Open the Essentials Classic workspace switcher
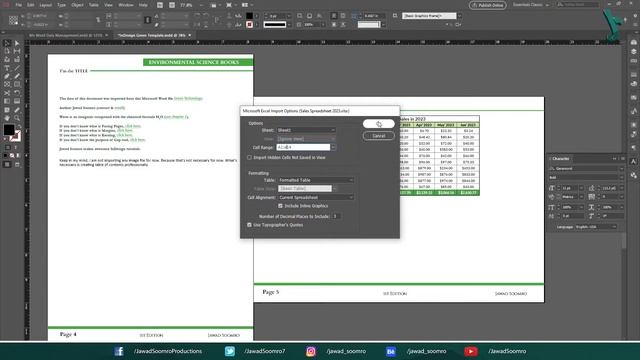640x360 pixels. pyautogui.click(x=531, y=5)
